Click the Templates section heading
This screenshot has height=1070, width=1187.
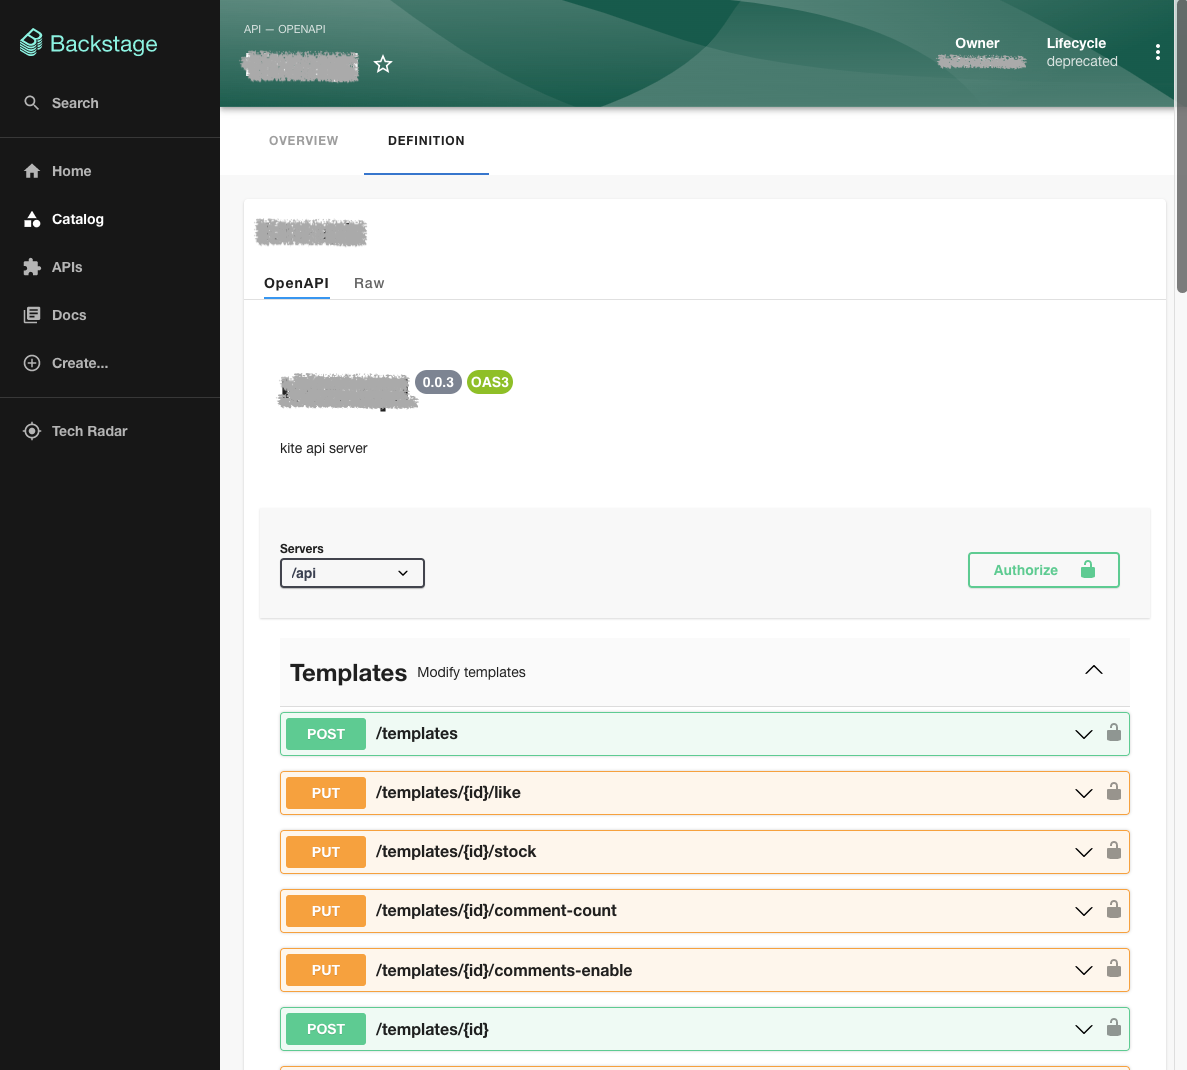(348, 672)
